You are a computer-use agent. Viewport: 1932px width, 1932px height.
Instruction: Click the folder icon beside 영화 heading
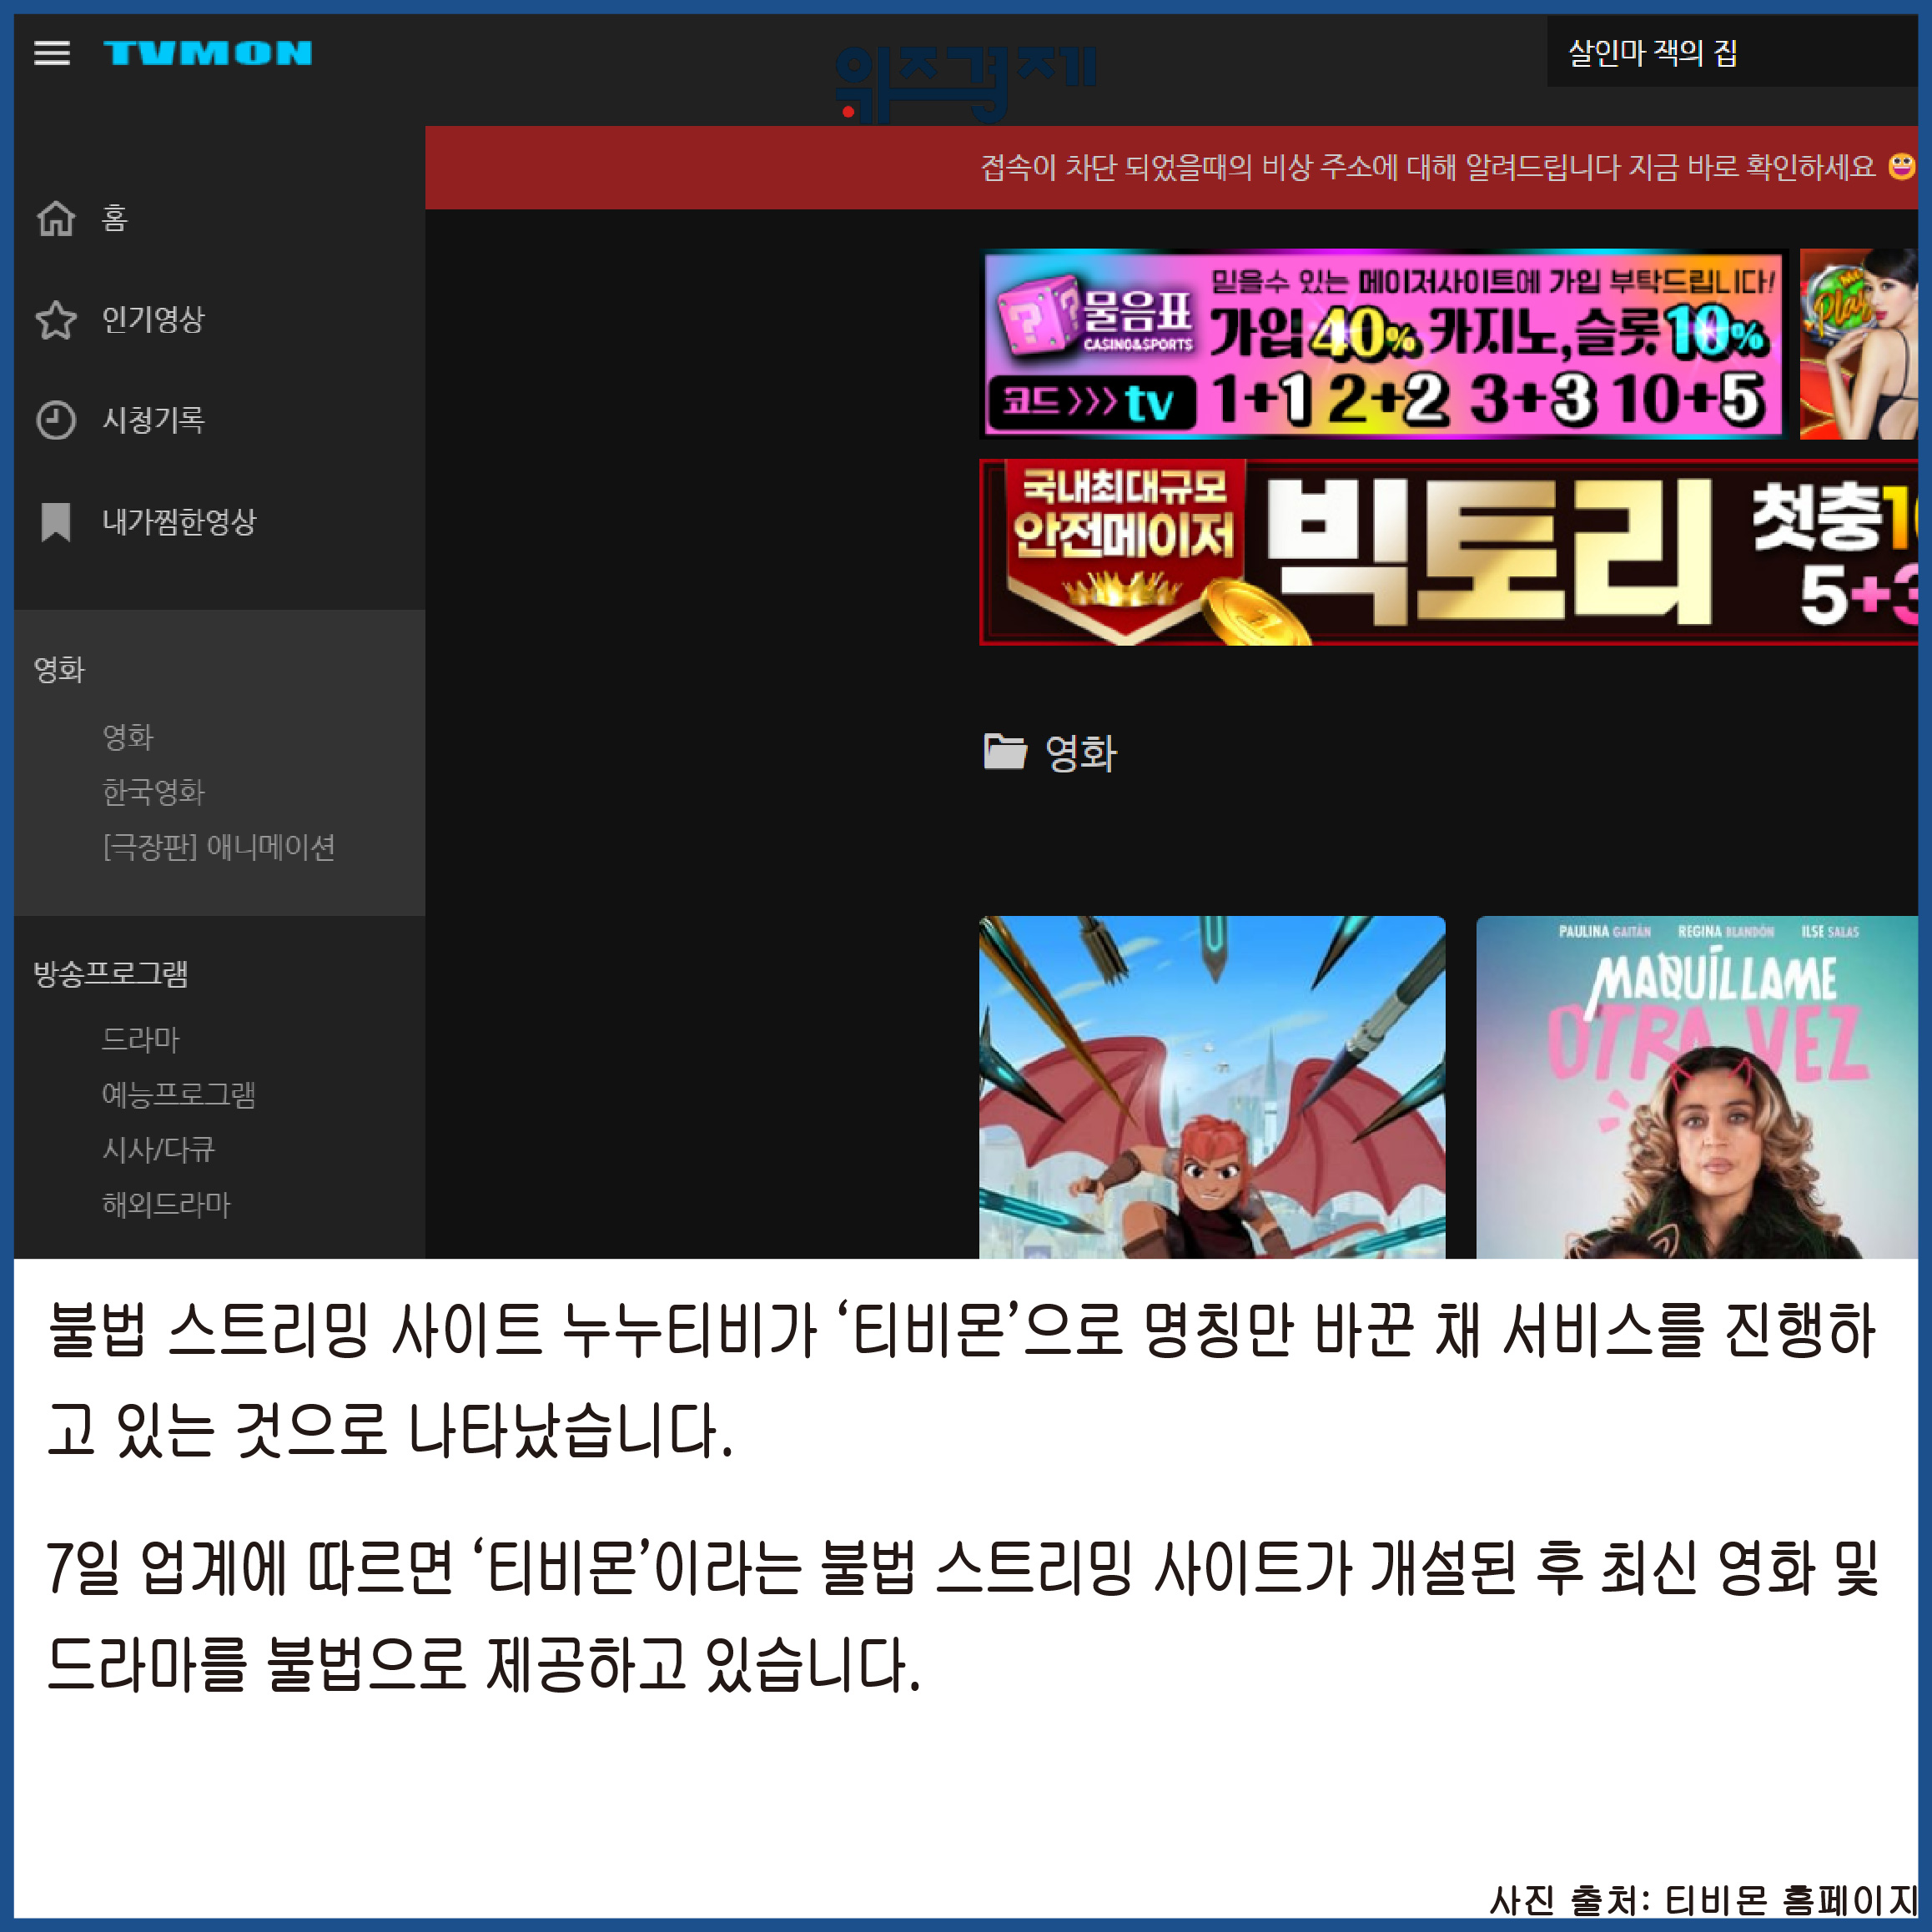pyautogui.click(x=1004, y=752)
